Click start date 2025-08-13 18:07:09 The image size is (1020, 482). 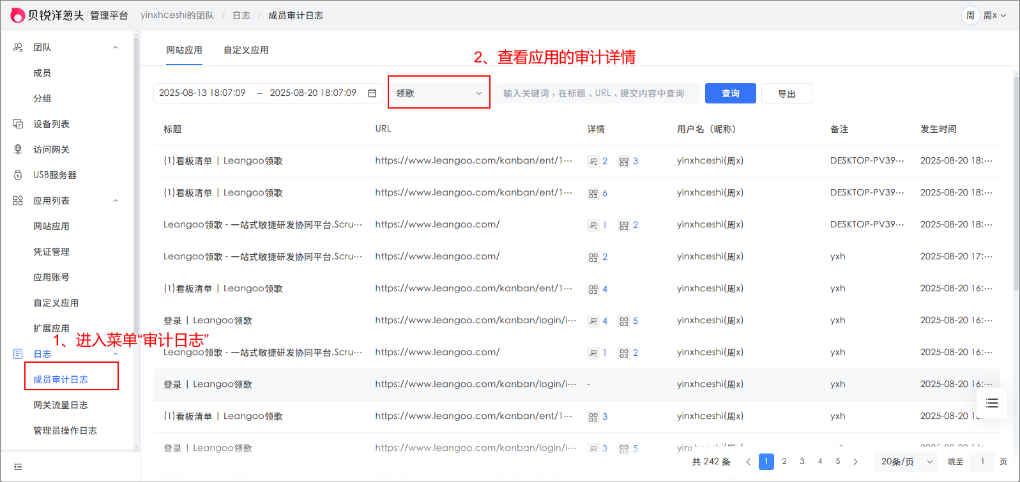tap(202, 93)
